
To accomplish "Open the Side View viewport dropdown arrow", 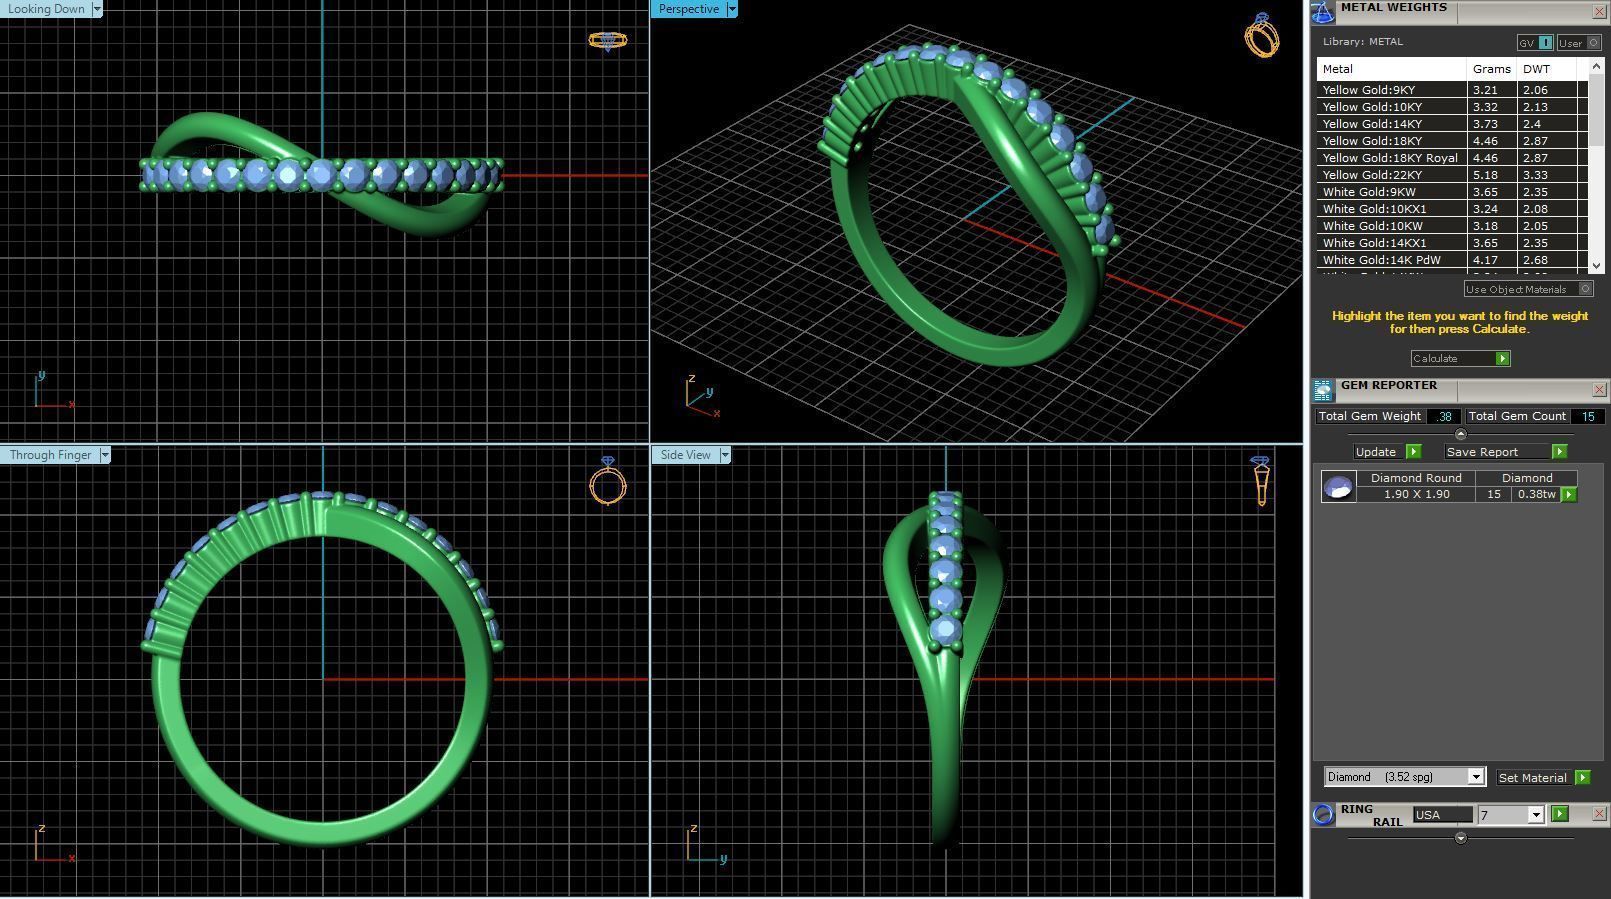I will [x=725, y=455].
